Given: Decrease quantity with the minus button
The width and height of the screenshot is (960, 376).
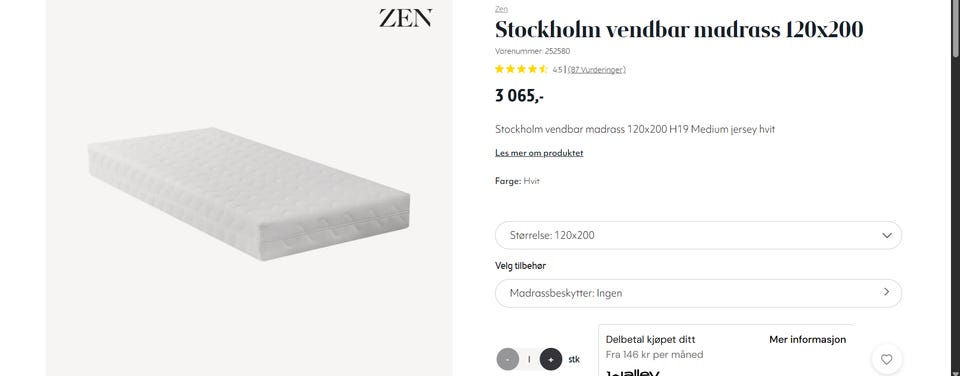Looking at the screenshot, I should click(x=508, y=359).
